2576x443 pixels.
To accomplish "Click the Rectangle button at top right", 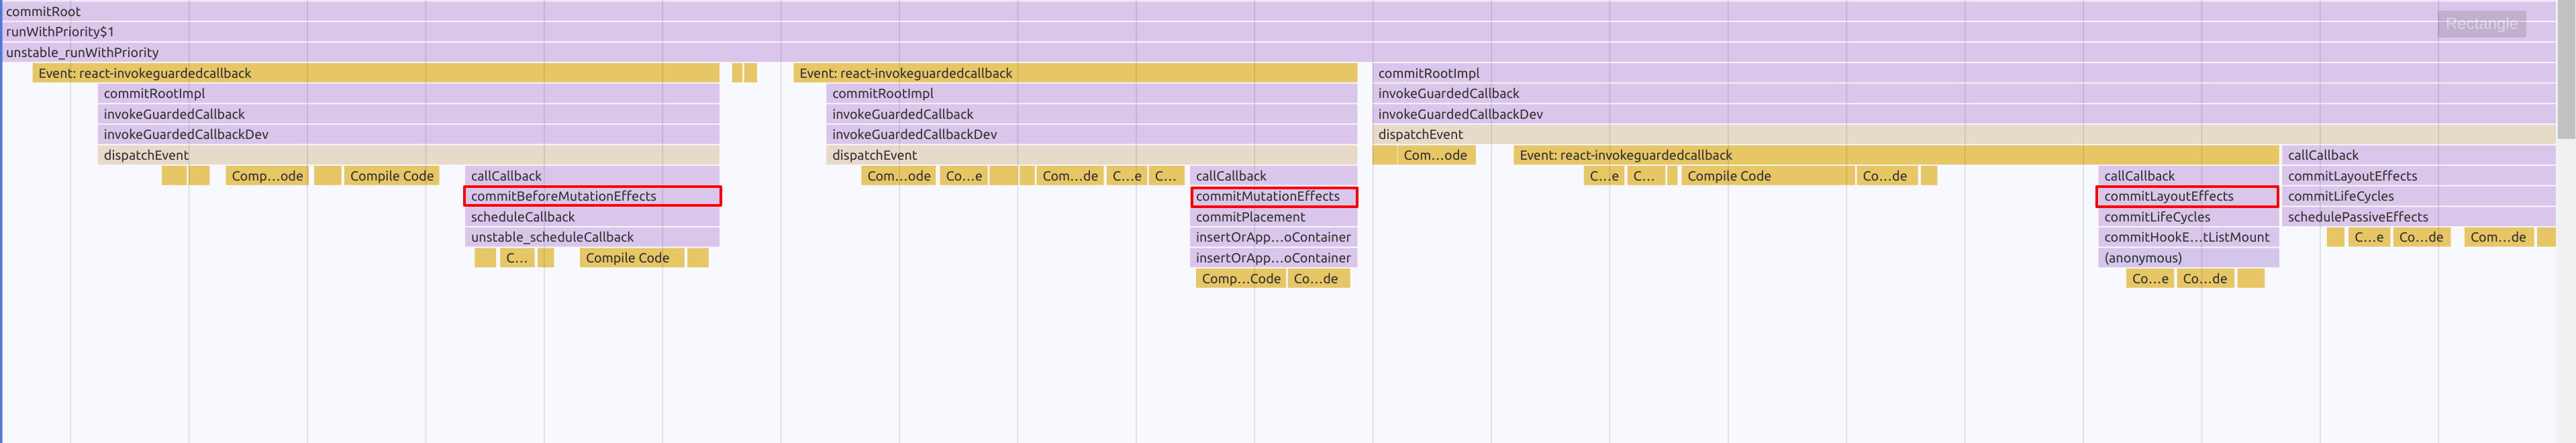I will tap(2481, 24).
